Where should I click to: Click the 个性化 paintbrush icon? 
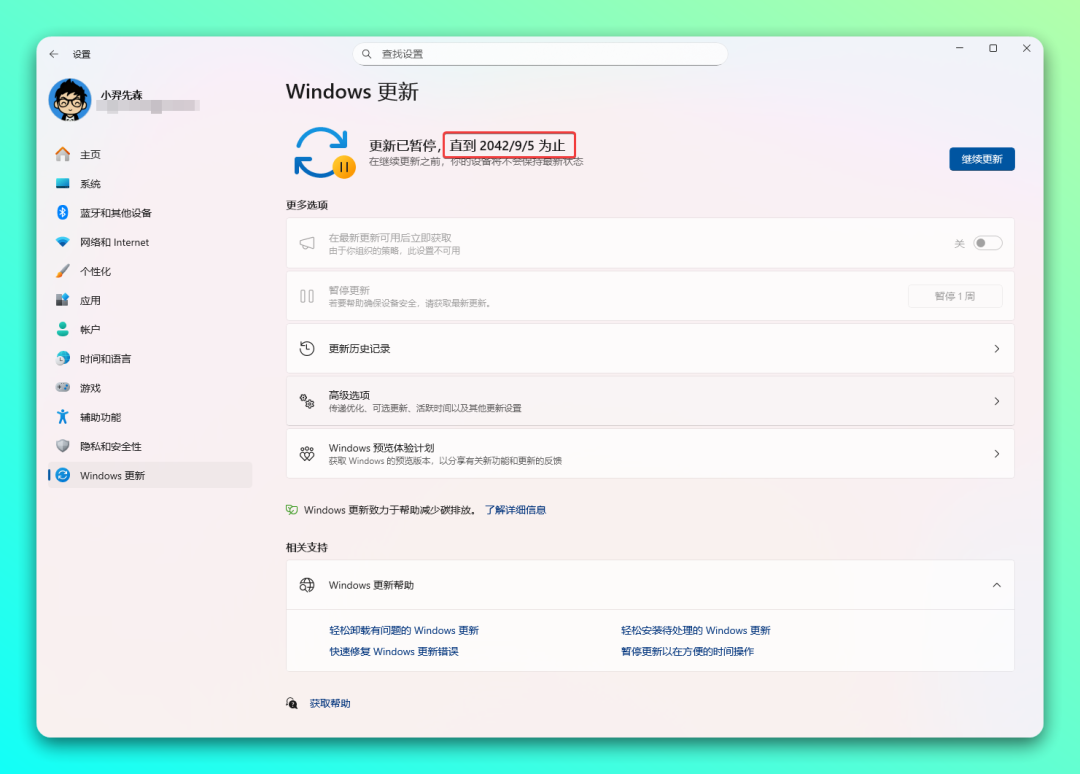(63, 271)
